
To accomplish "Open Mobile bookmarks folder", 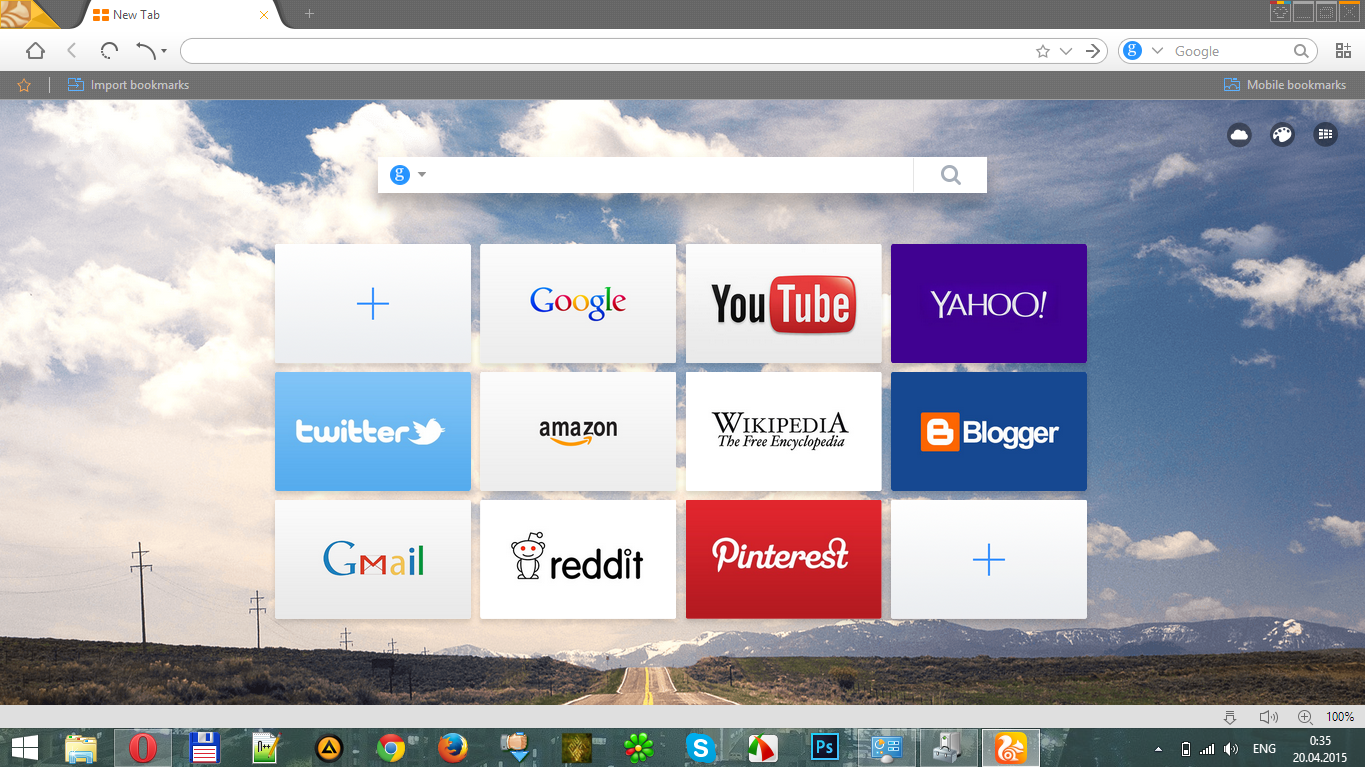I will (1285, 85).
